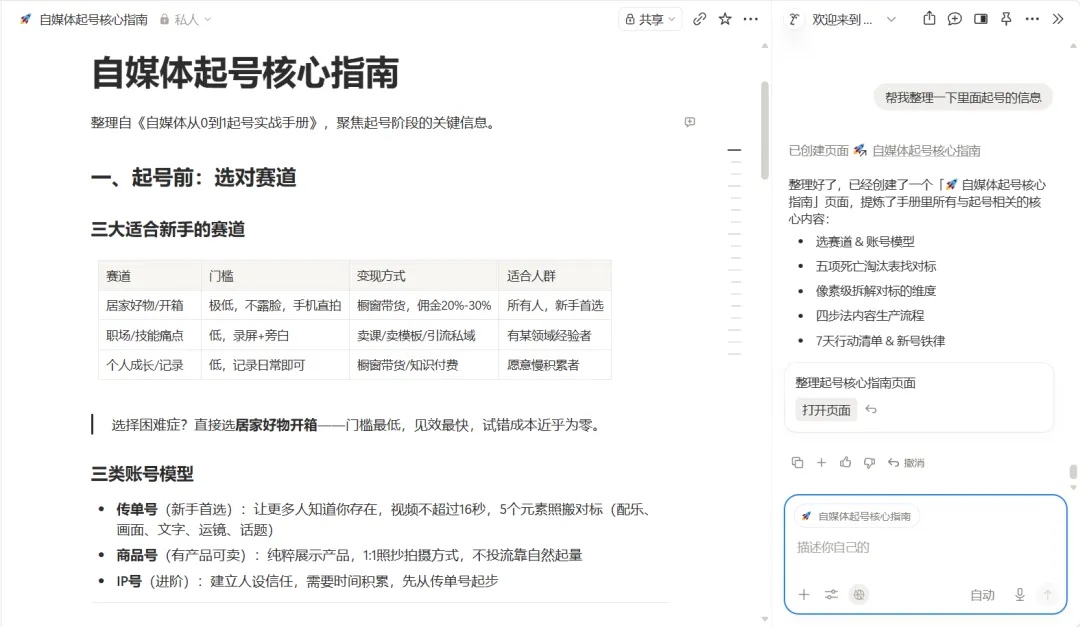Start new chat with plus bubble icon

coord(955,19)
